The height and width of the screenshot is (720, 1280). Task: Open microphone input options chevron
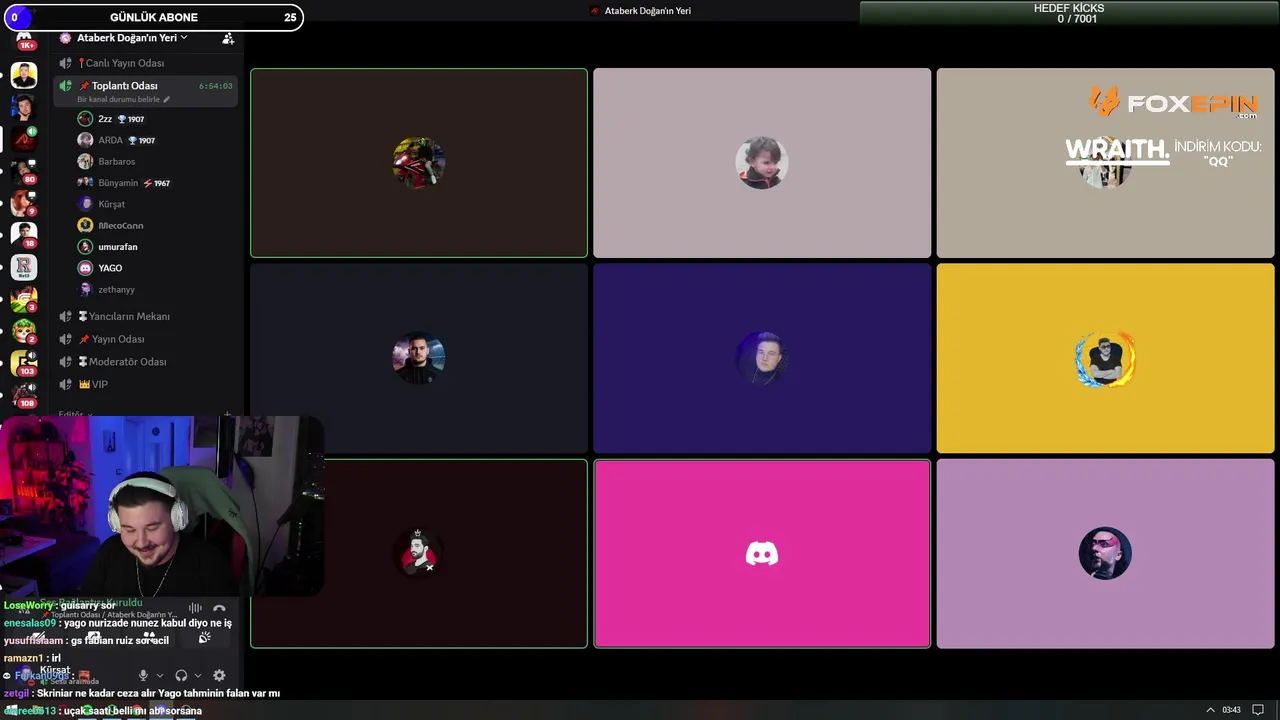(x=159, y=676)
